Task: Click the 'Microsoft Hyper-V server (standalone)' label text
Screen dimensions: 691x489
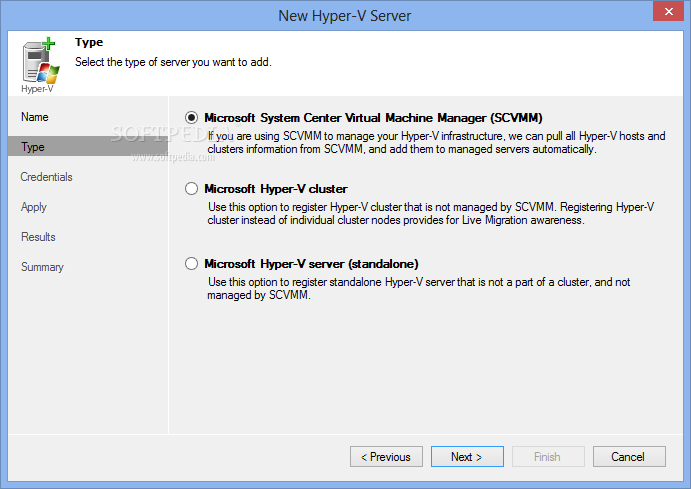Action: pyautogui.click(x=311, y=264)
